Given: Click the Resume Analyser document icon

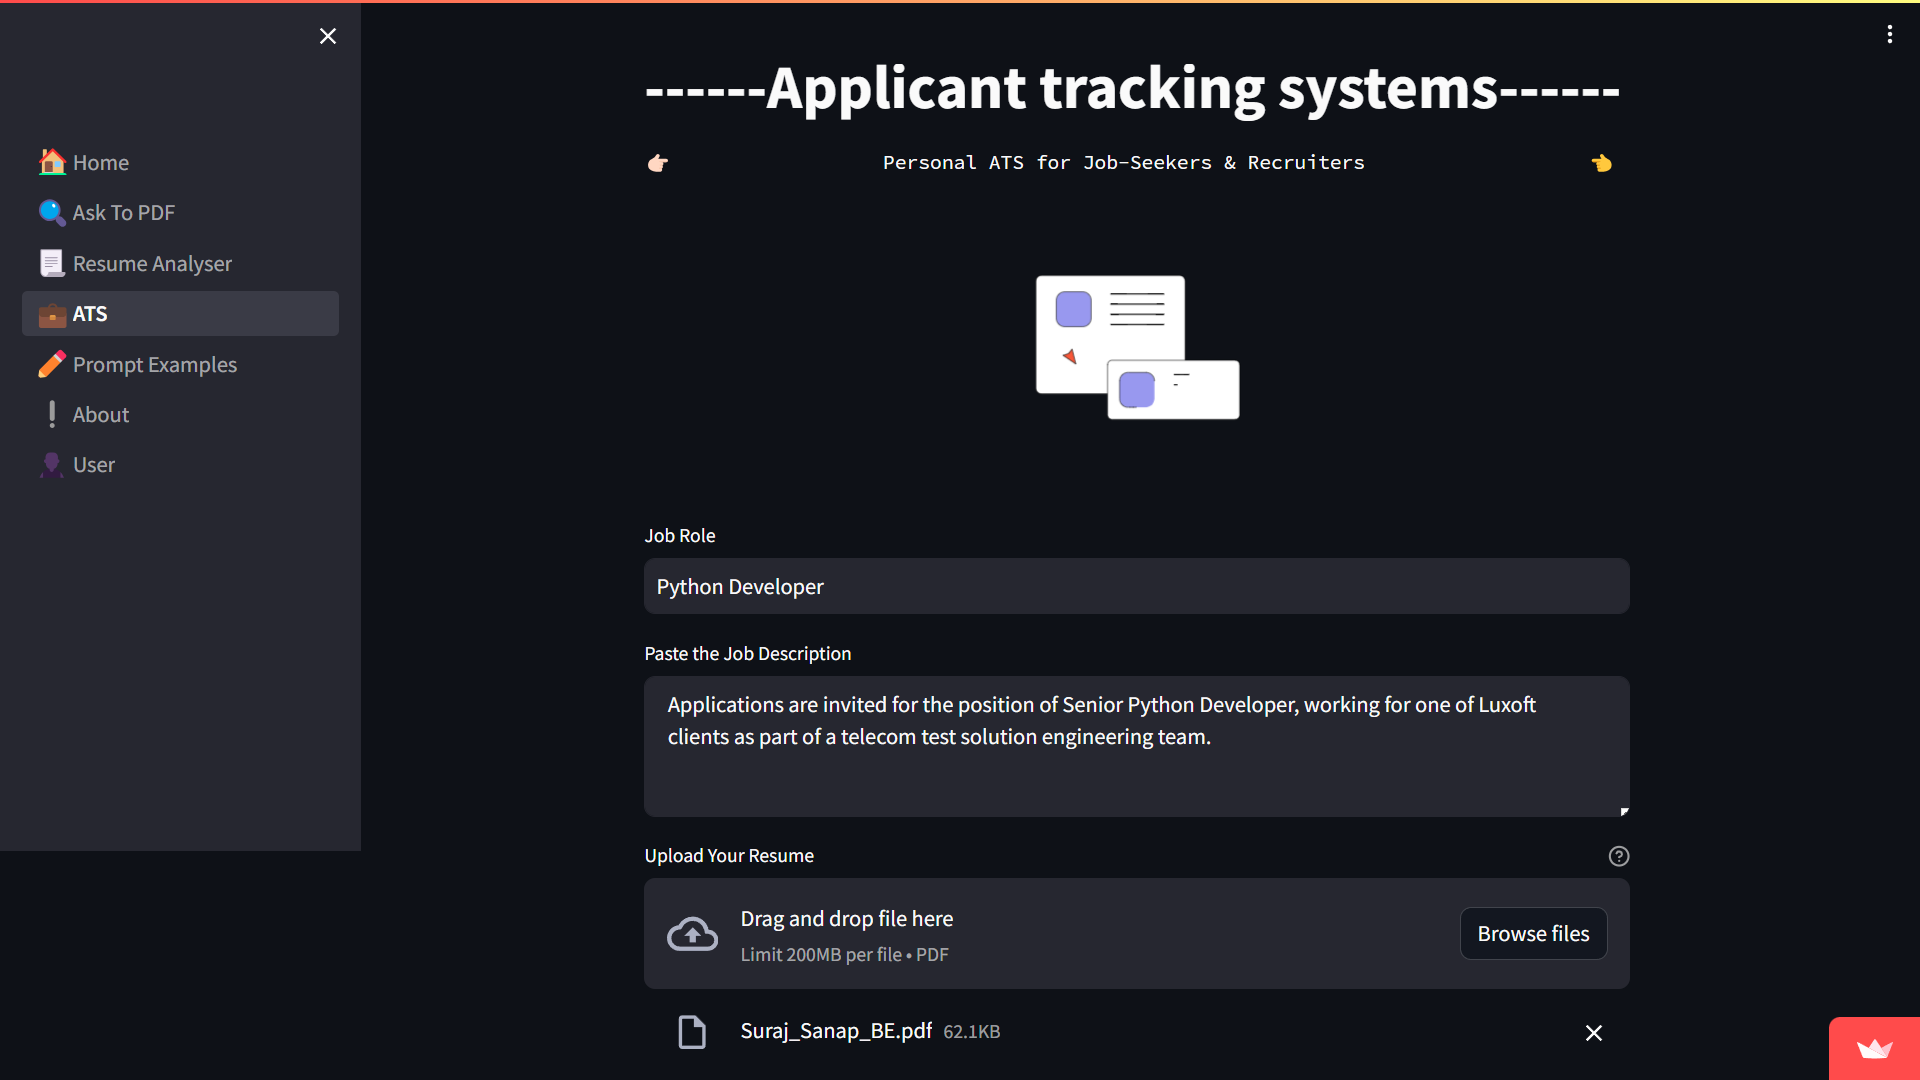Looking at the screenshot, I should [x=52, y=263].
